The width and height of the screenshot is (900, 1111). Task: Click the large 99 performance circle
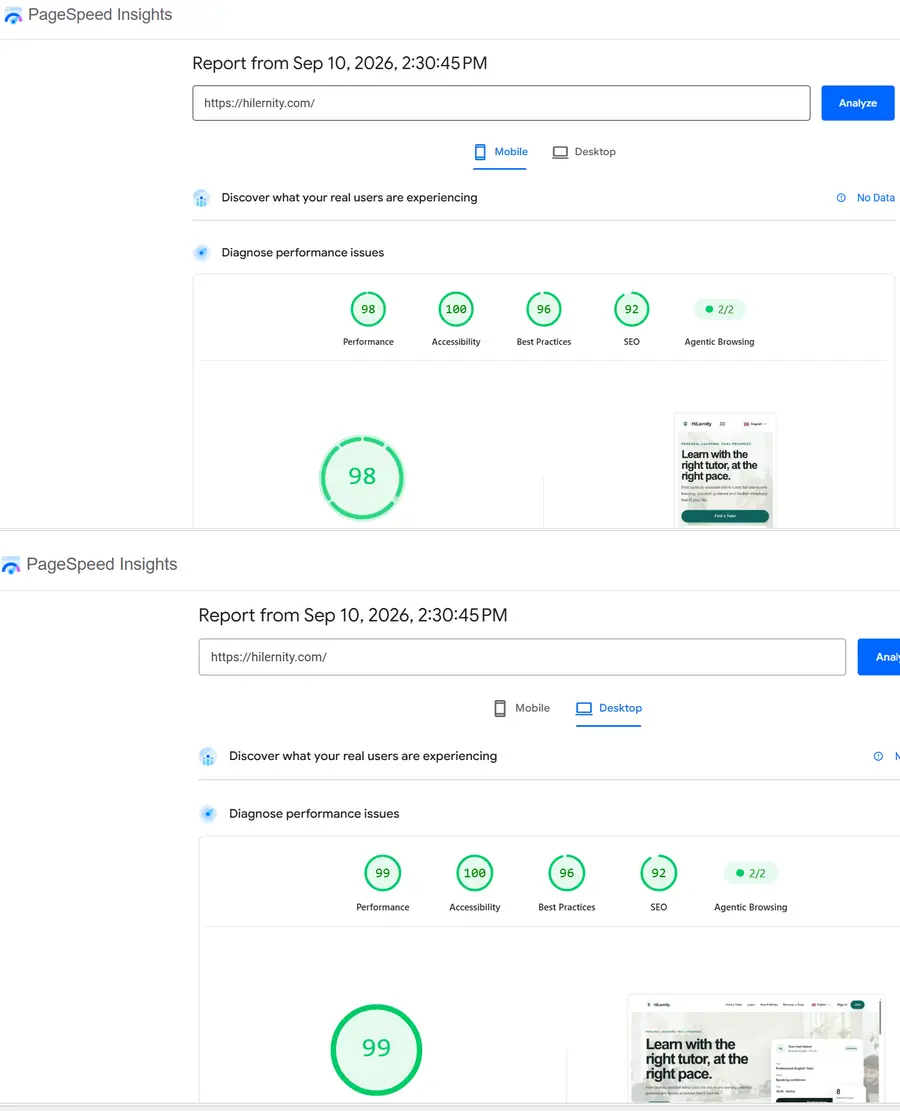tap(376, 1049)
